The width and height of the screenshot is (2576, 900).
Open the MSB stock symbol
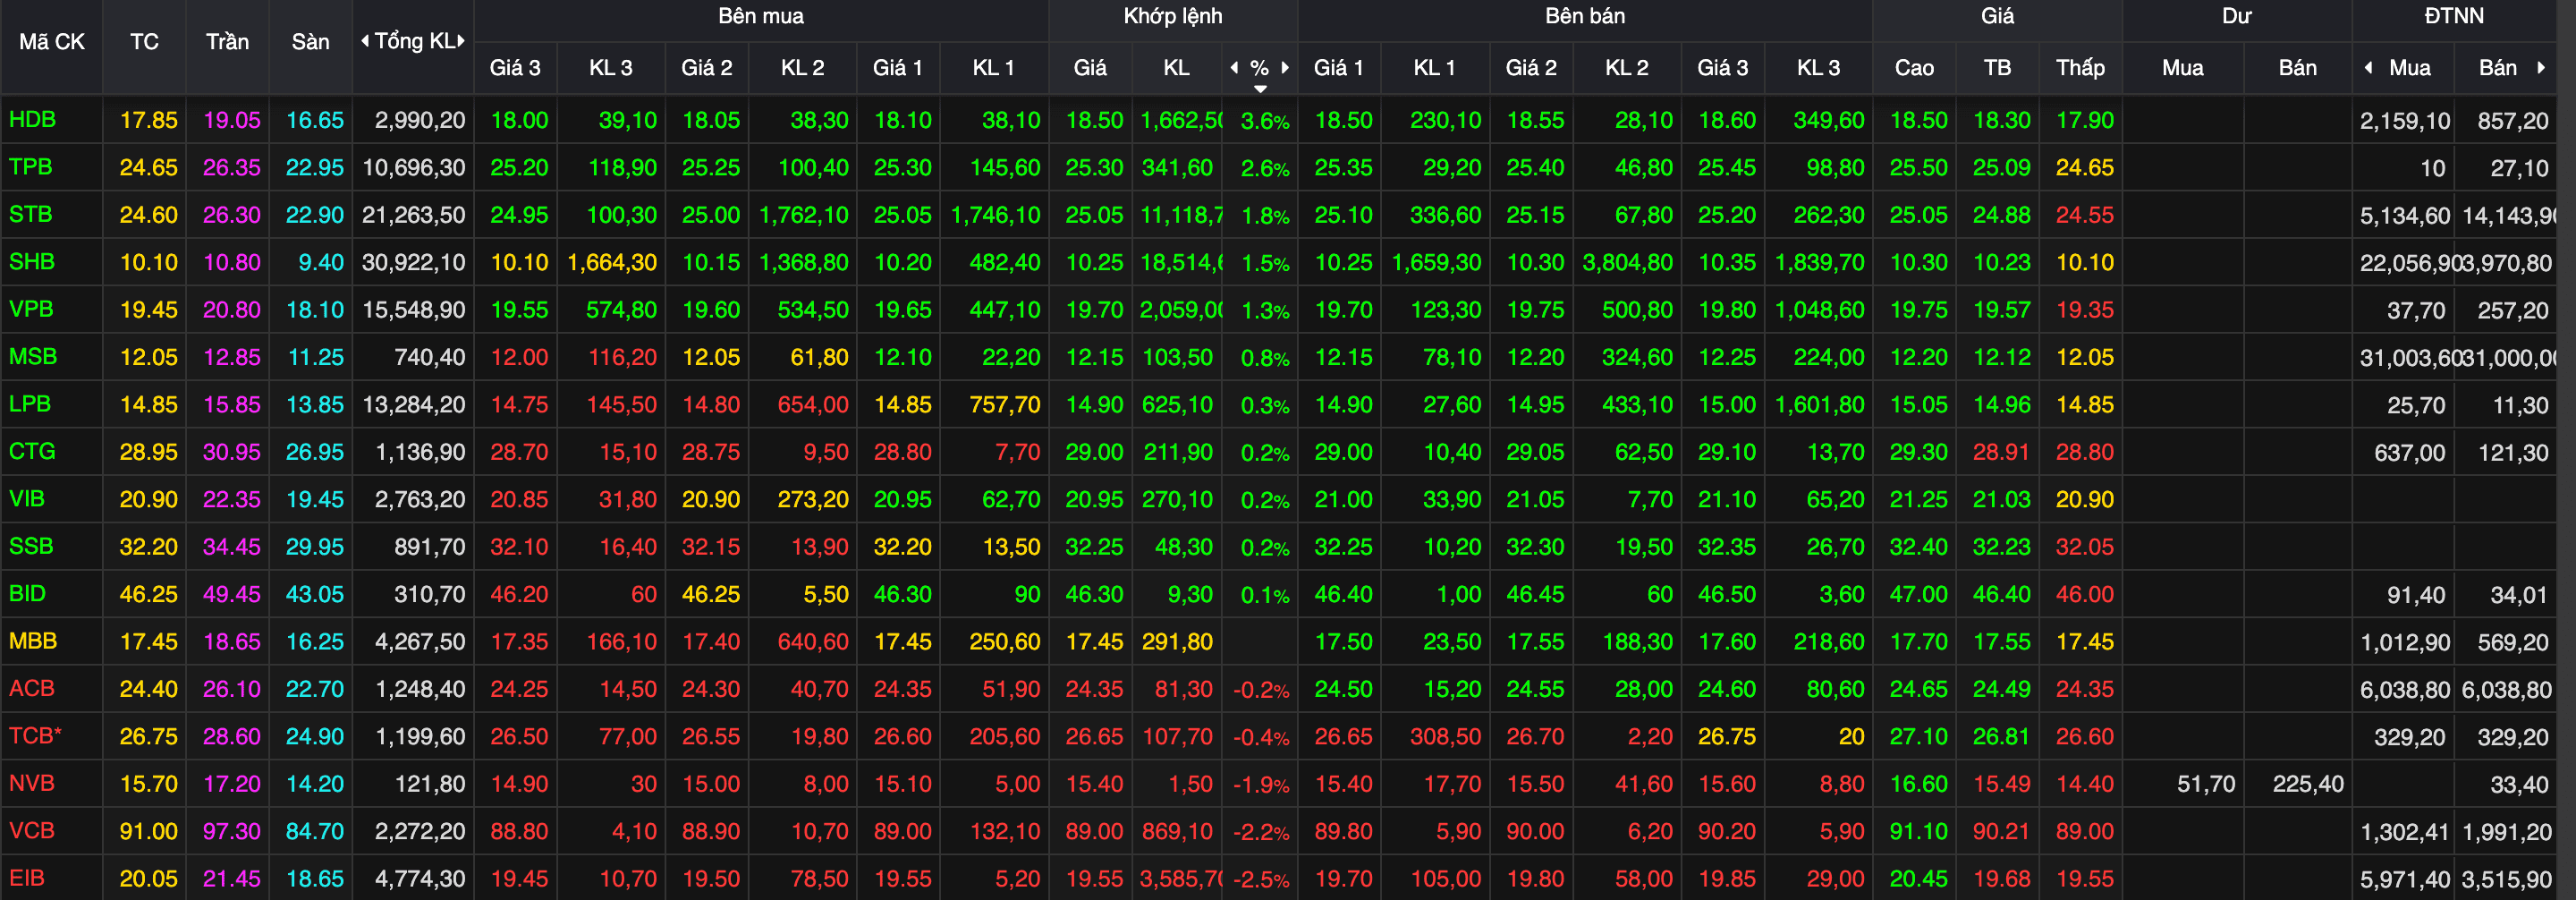click(x=32, y=356)
